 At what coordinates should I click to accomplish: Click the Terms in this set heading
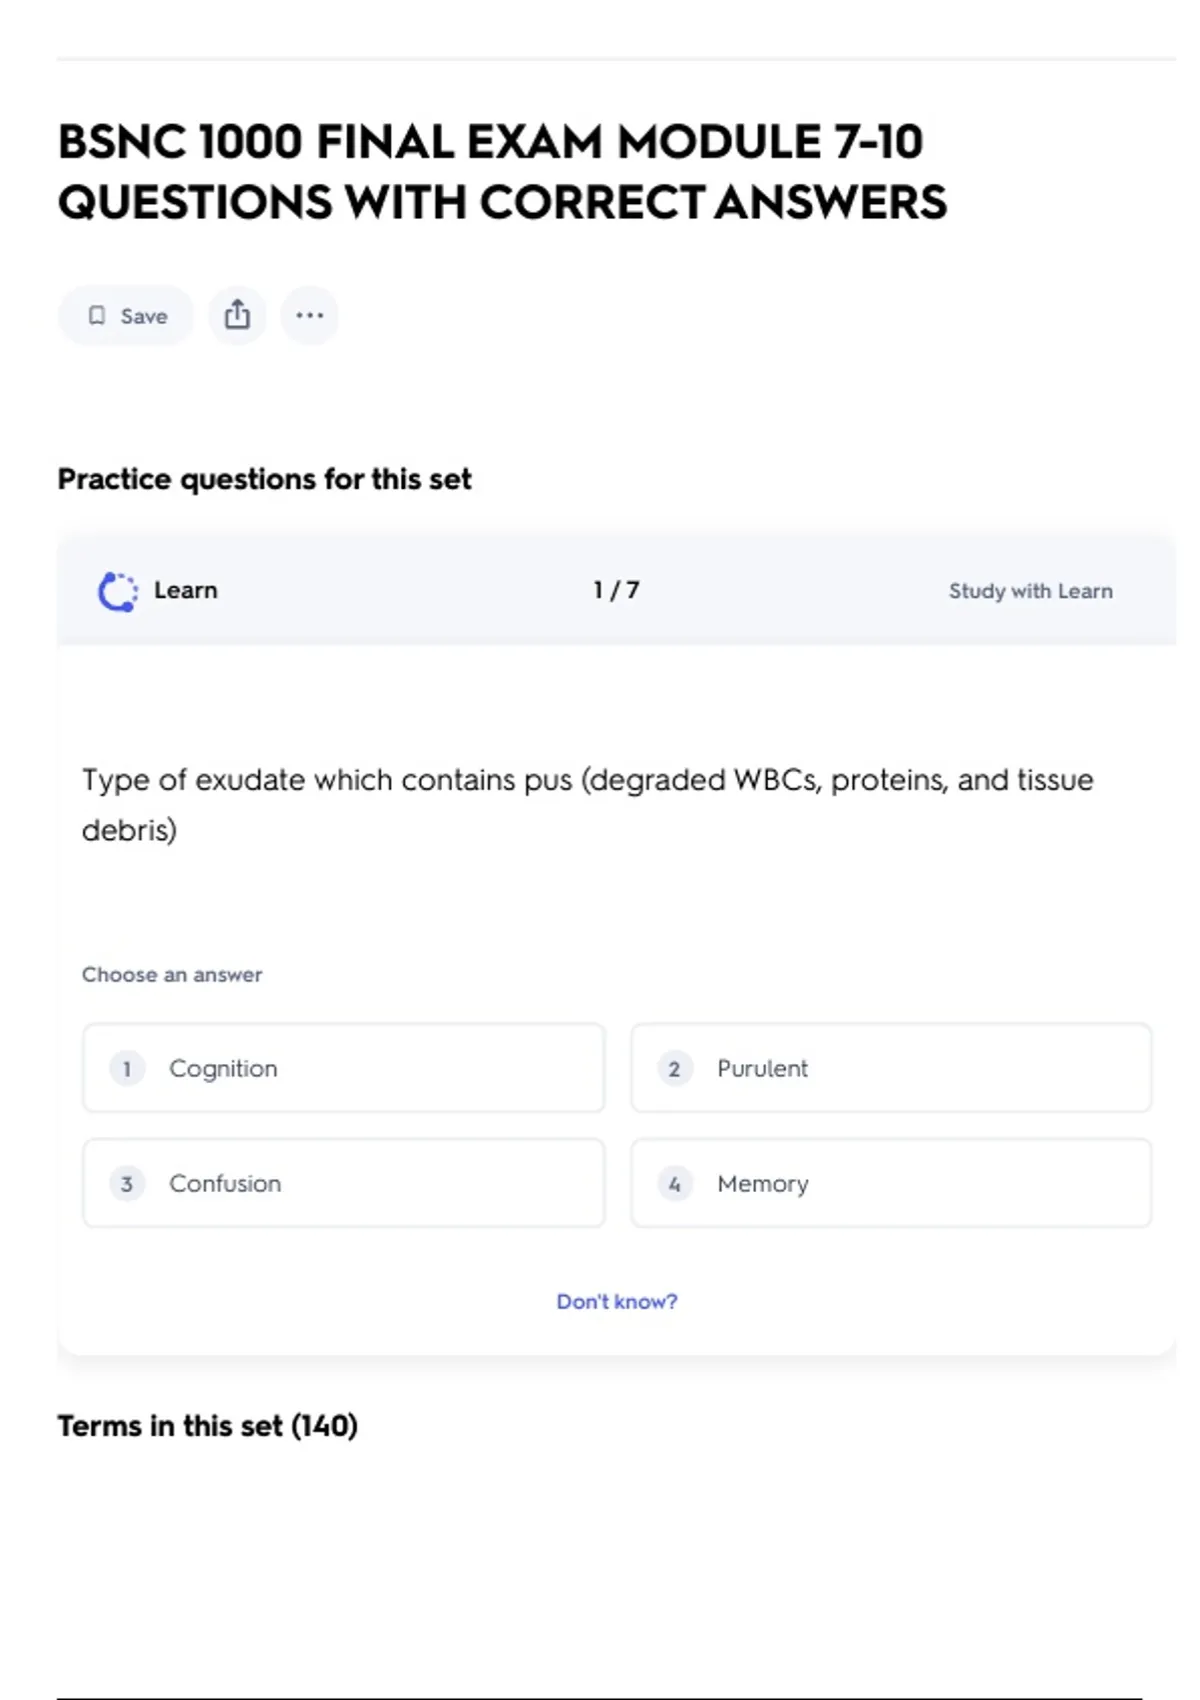[x=207, y=1425]
